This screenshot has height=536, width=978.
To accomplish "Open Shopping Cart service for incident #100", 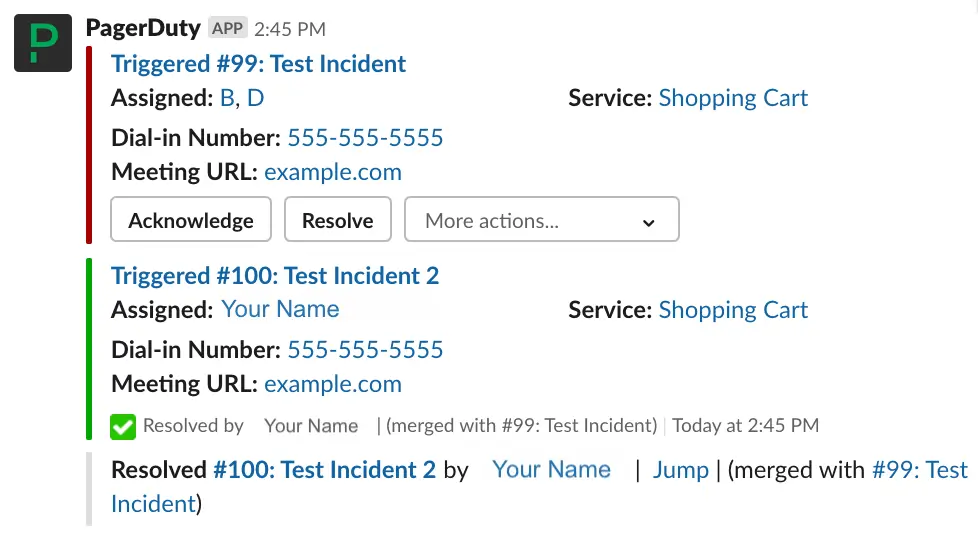I will point(733,310).
